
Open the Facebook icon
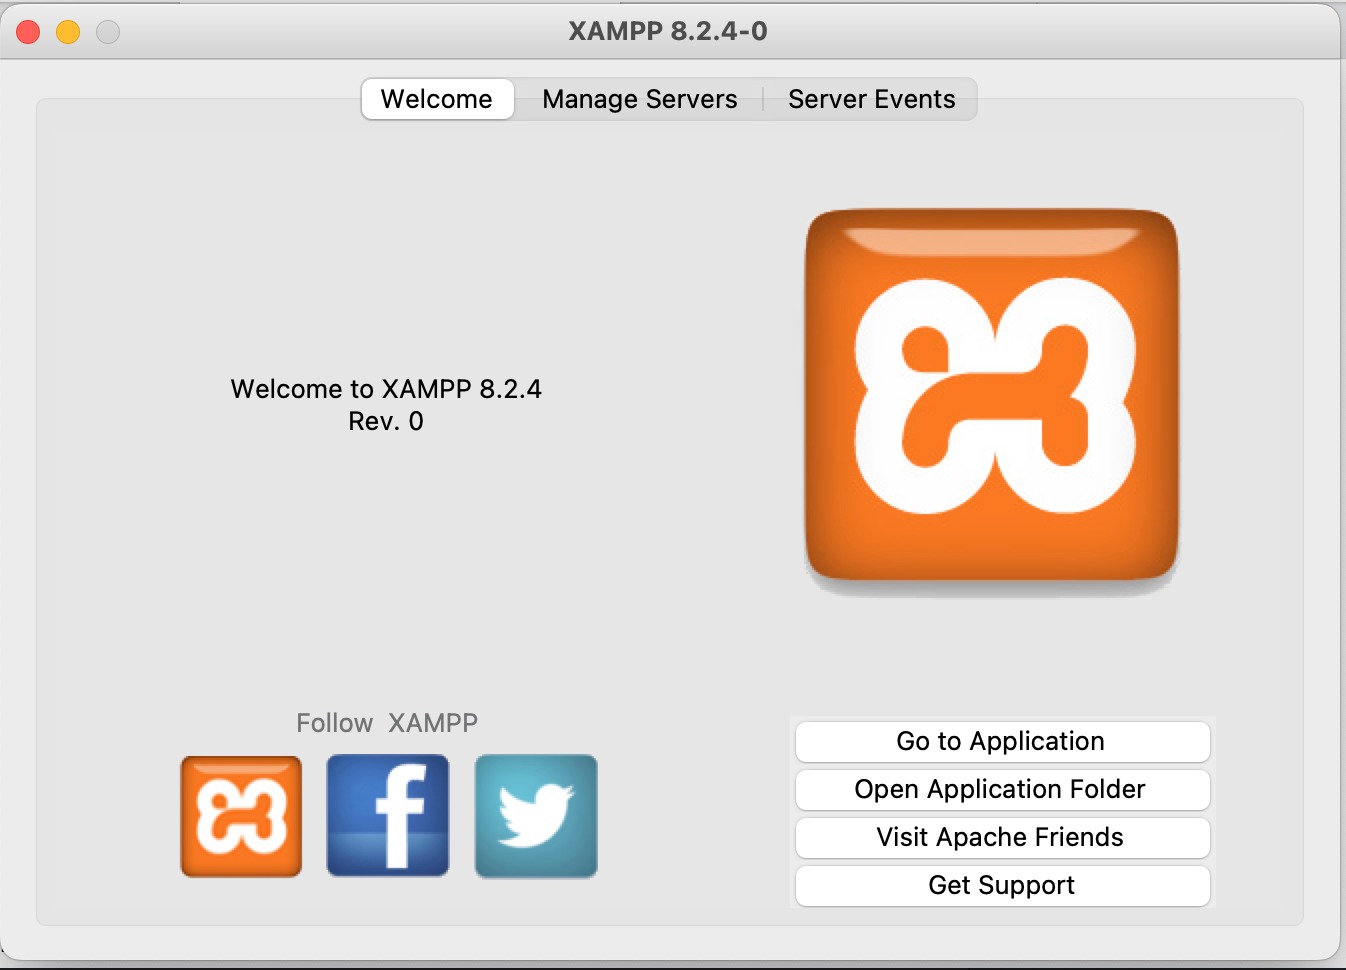click(387, 815)
